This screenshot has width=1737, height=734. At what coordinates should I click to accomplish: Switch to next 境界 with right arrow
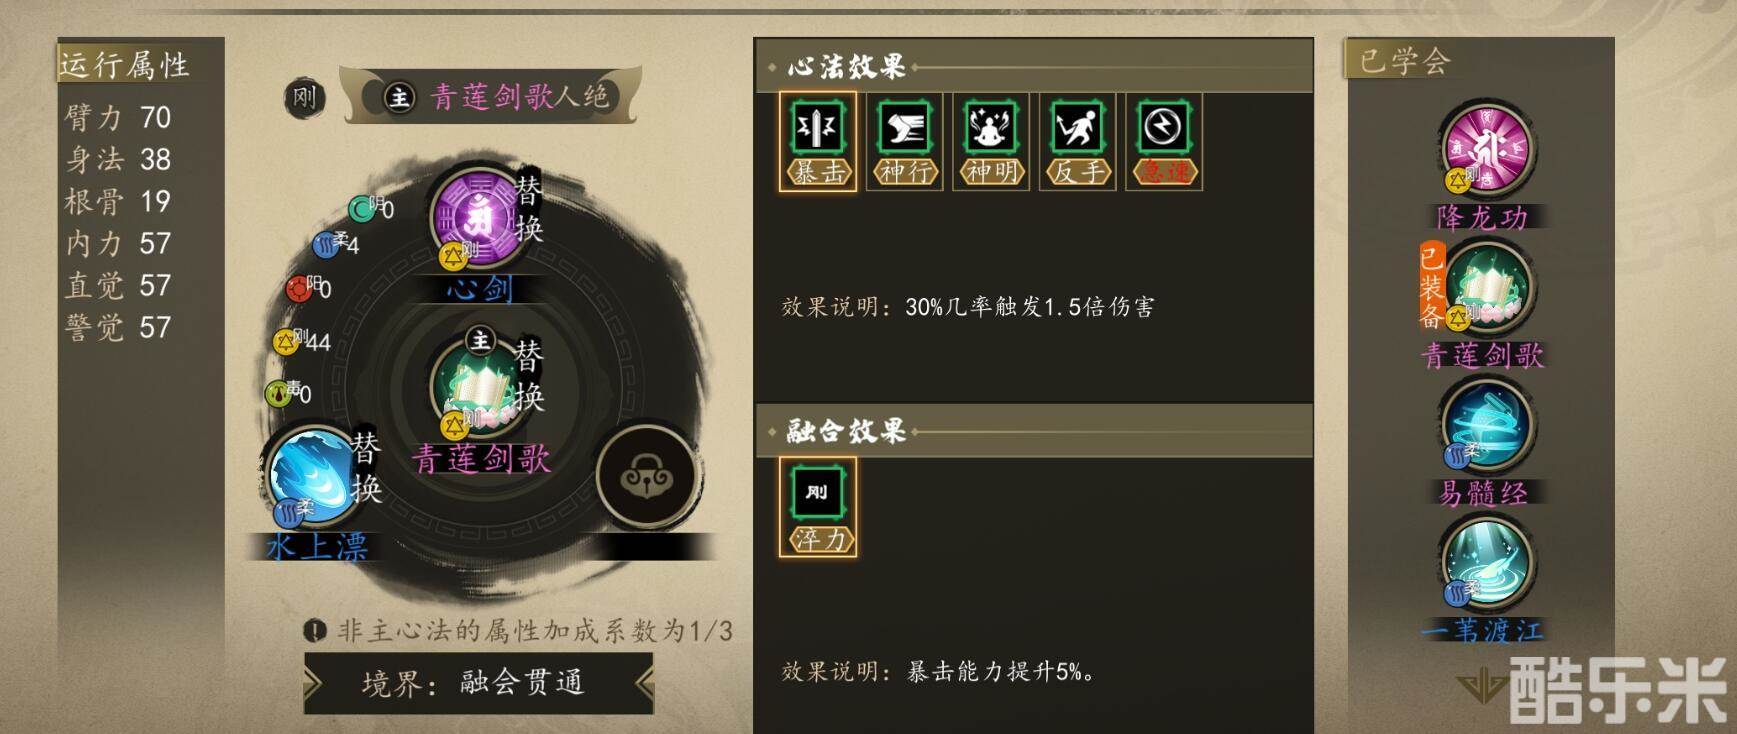[x=644, y=684]
